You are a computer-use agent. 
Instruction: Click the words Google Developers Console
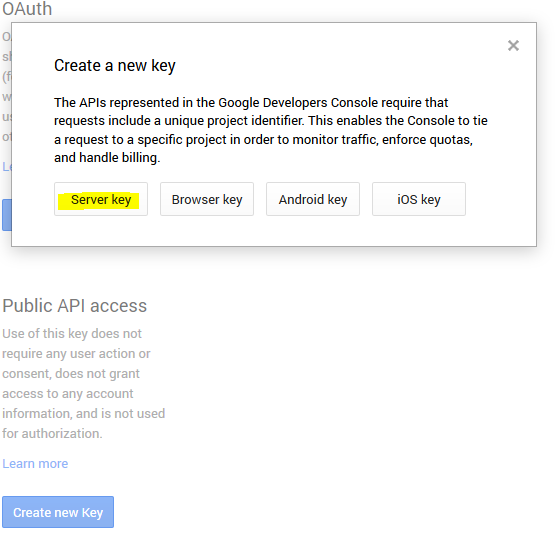[x=298, y=103]
